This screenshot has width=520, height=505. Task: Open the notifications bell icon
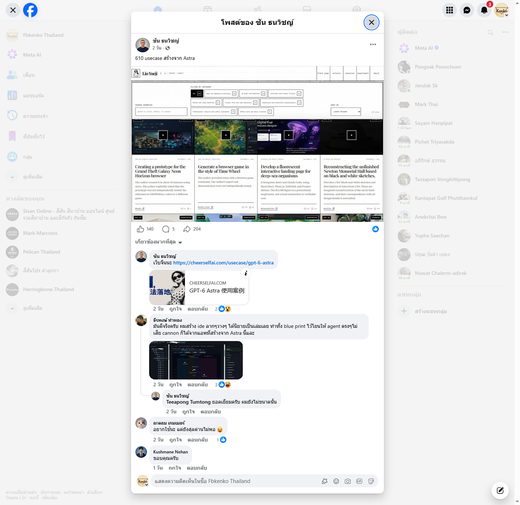coord(484,10)
